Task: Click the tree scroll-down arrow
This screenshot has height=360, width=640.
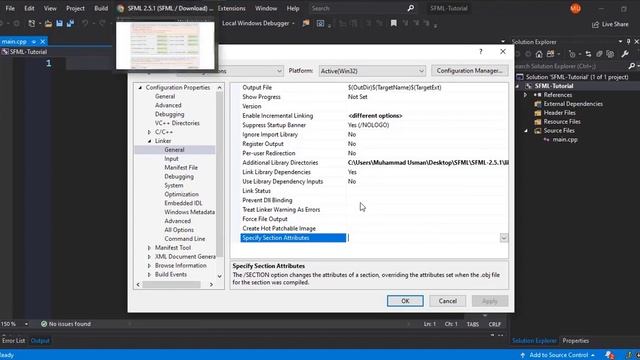Action: pyautogui.click(x=220, y=276)
